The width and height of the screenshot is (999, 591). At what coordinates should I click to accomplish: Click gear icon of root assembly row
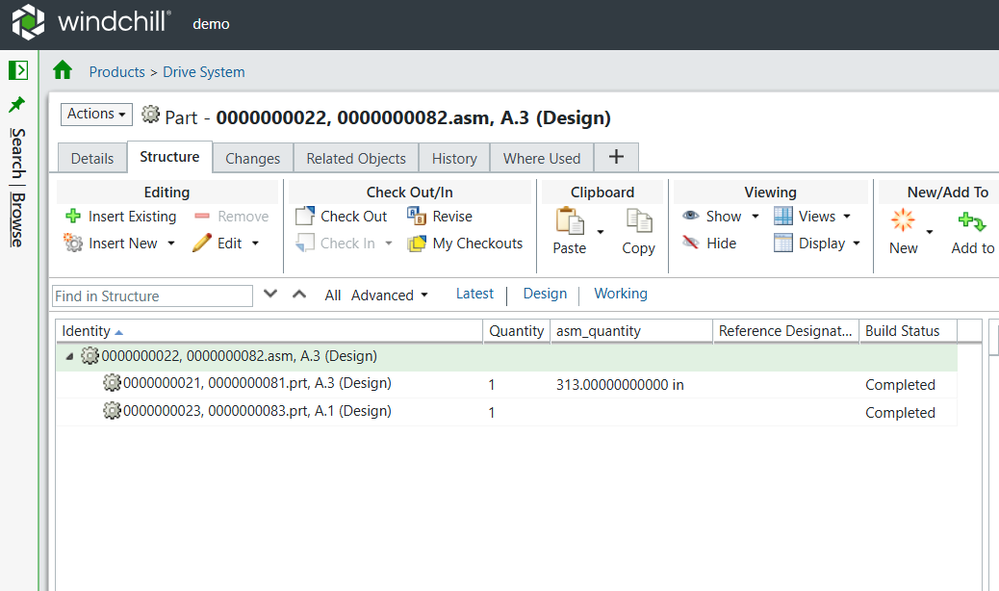click(90, 355)
